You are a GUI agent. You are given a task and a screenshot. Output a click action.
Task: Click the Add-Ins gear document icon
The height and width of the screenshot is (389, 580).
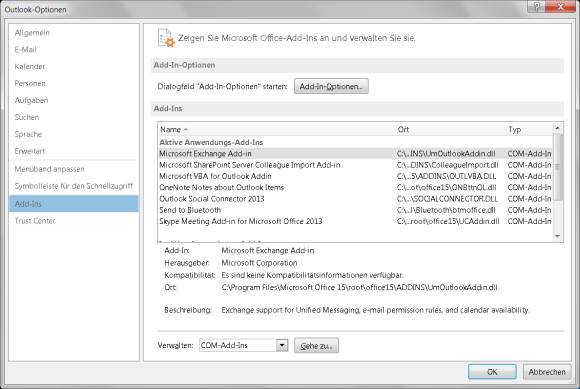(166, 38)
